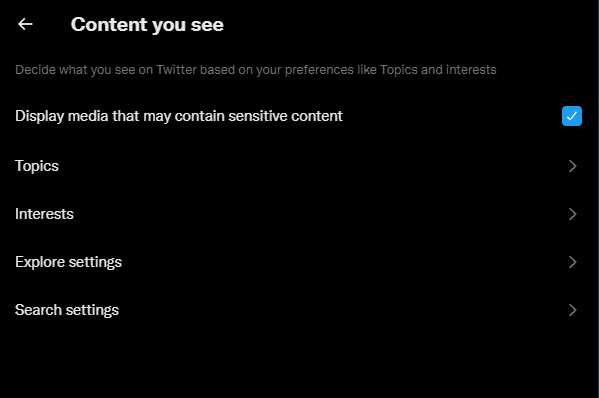
Task: Uncheck the sensitive content checkbox
Action: (x=571, y=116)
